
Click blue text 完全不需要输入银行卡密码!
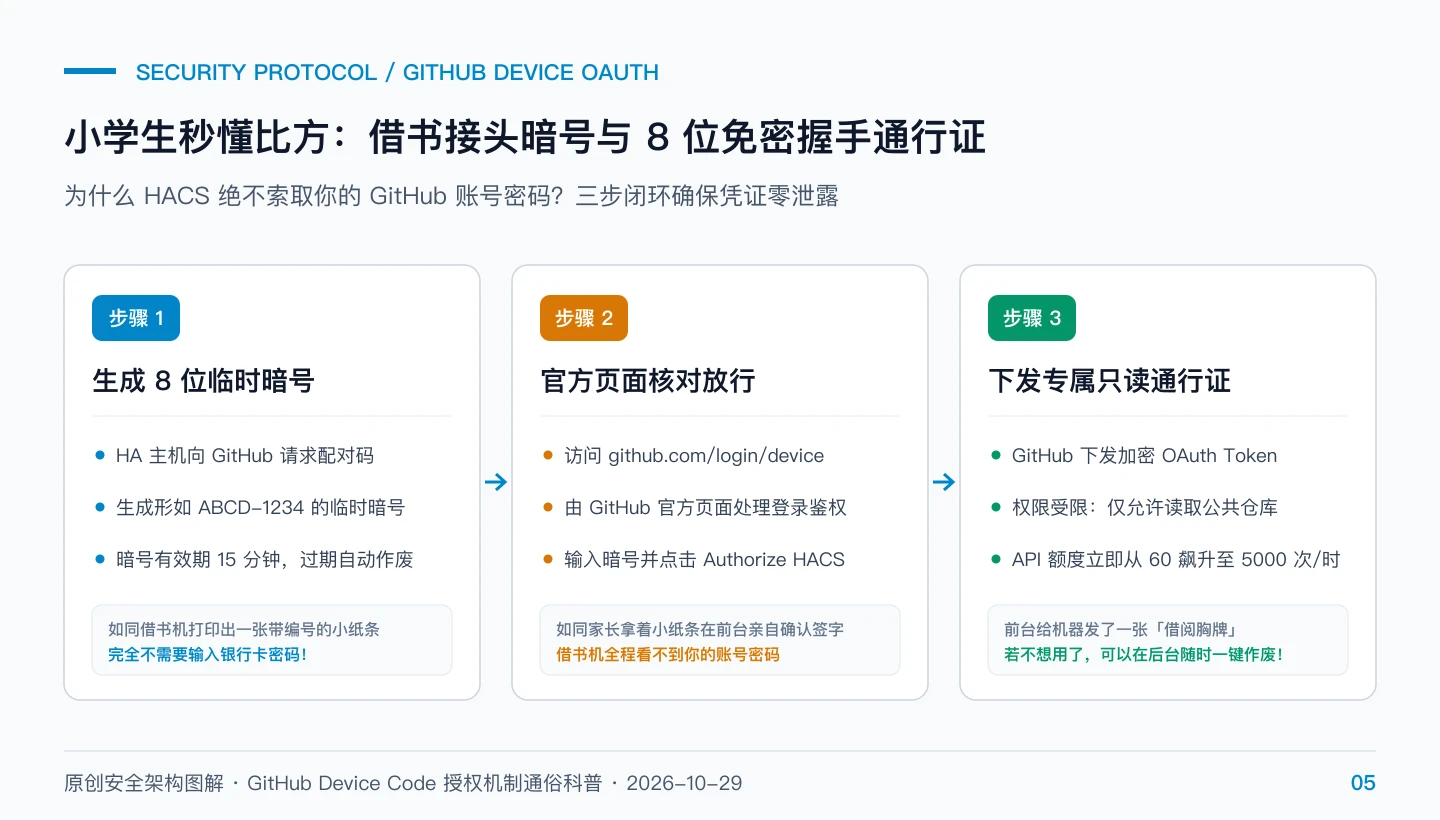pos(207,655)
